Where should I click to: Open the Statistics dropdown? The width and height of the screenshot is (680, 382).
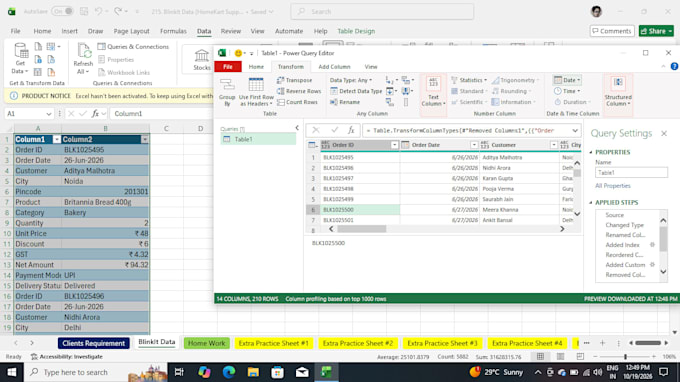point(469,80)
